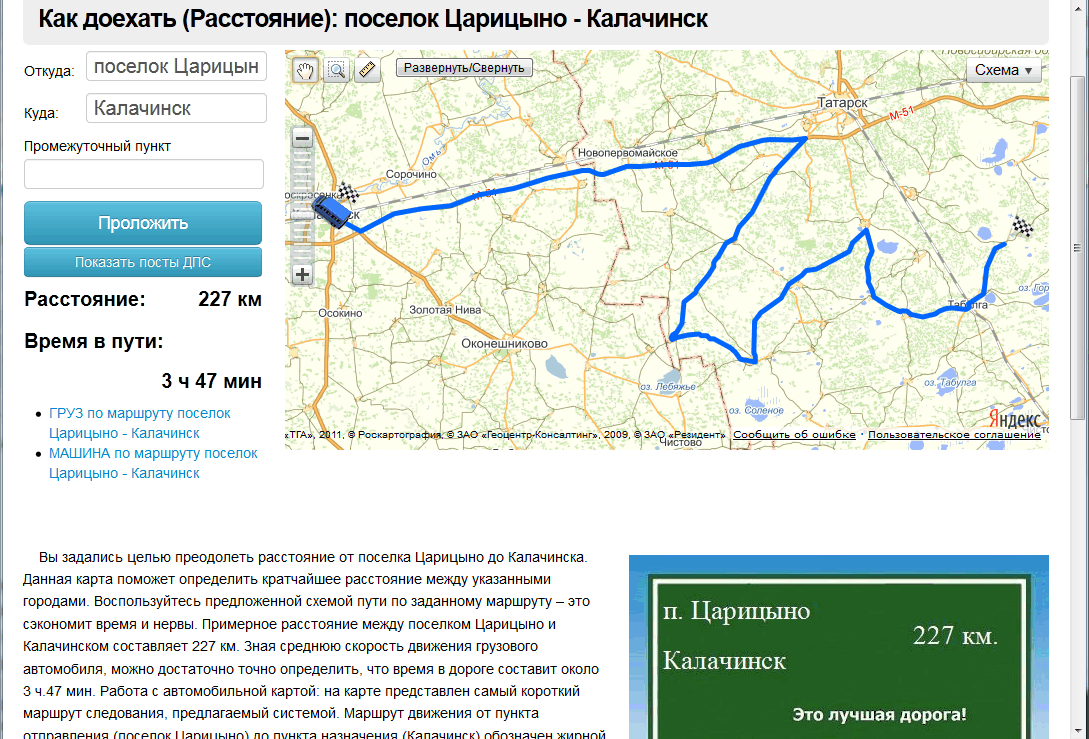Click the checkered finish flag near Сорочино
Image resolution: width=1089 pixels, height=739 pixels.
[x=347, y=192]
